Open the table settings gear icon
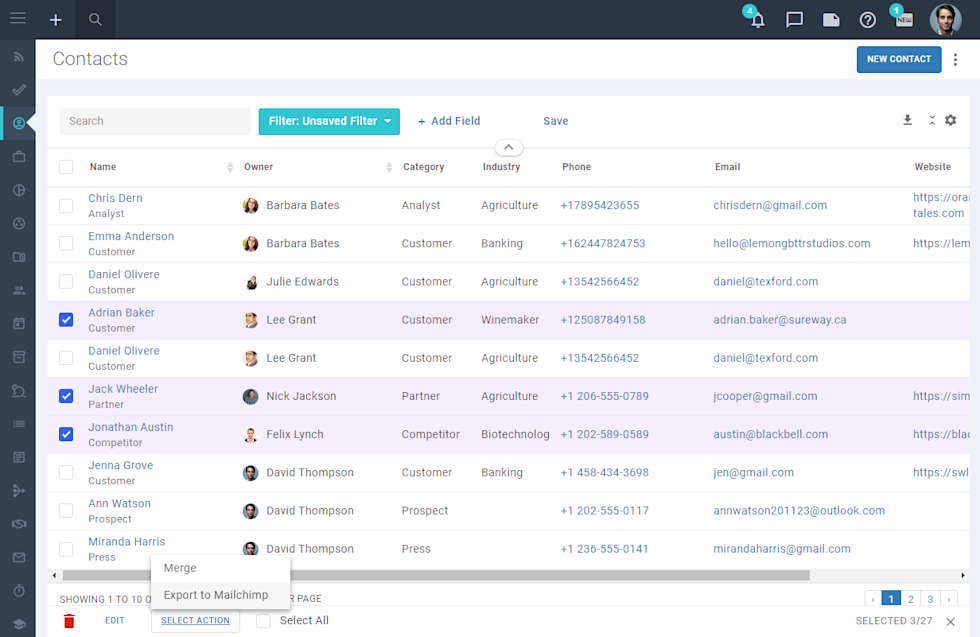This screenshot has width=980, height=637. (x=950, y=120)
